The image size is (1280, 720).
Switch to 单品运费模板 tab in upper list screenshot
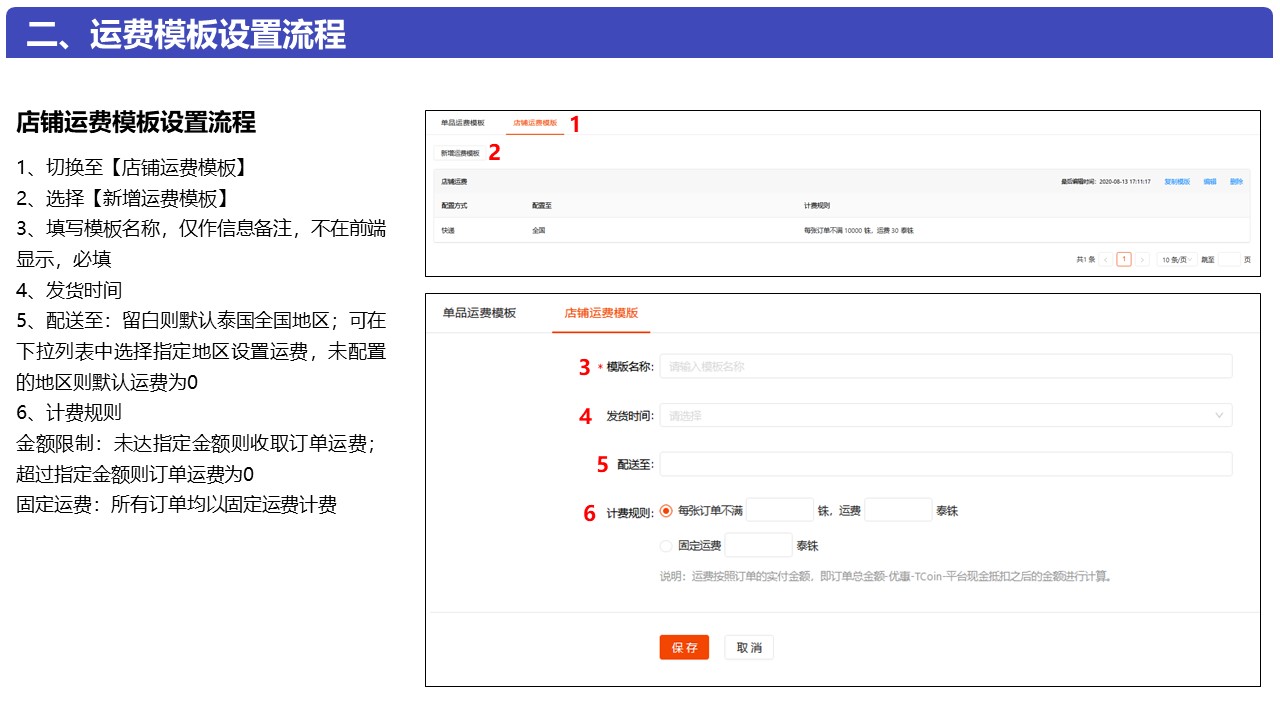[x=462, y=123]
